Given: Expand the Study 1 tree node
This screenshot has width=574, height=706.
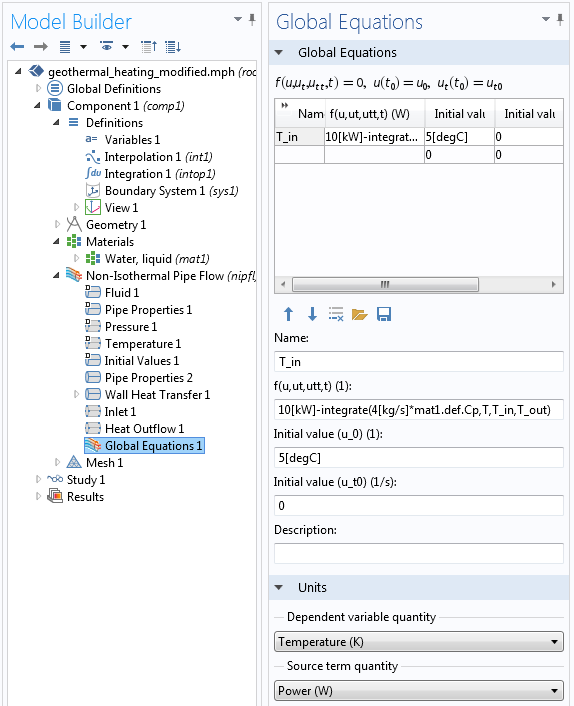Looking at the screenshot, I should click(x=38, y=480).
